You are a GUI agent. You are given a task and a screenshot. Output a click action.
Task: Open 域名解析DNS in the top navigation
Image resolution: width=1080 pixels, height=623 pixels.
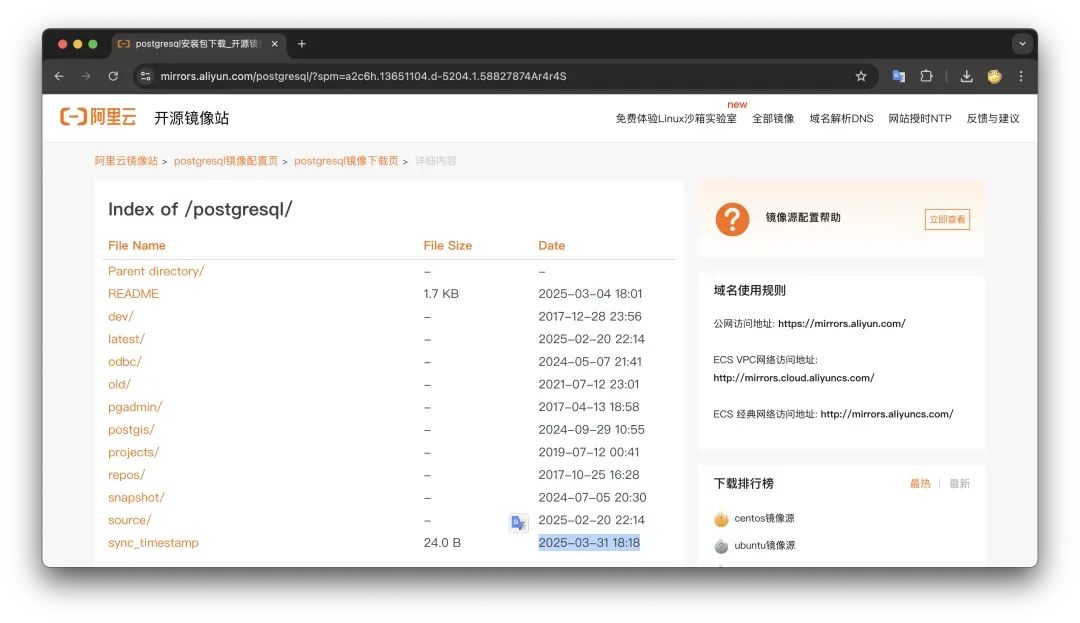pyautogui.click(x=841, y=118)
